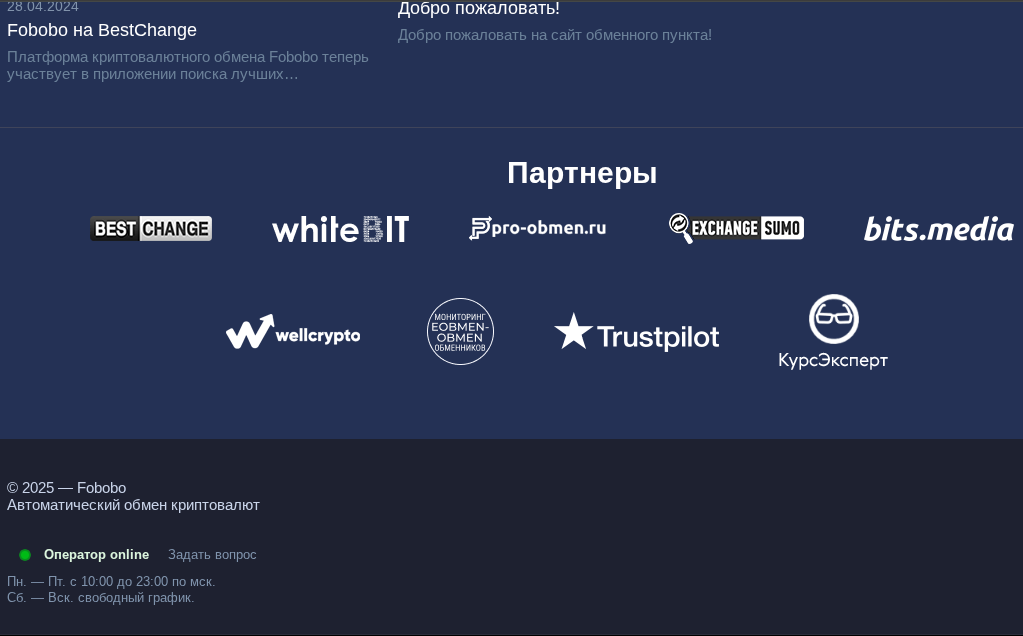Click the news date 28.04.2024
Viewport: 1023px width, 636px height.
(x=42, y=7)
